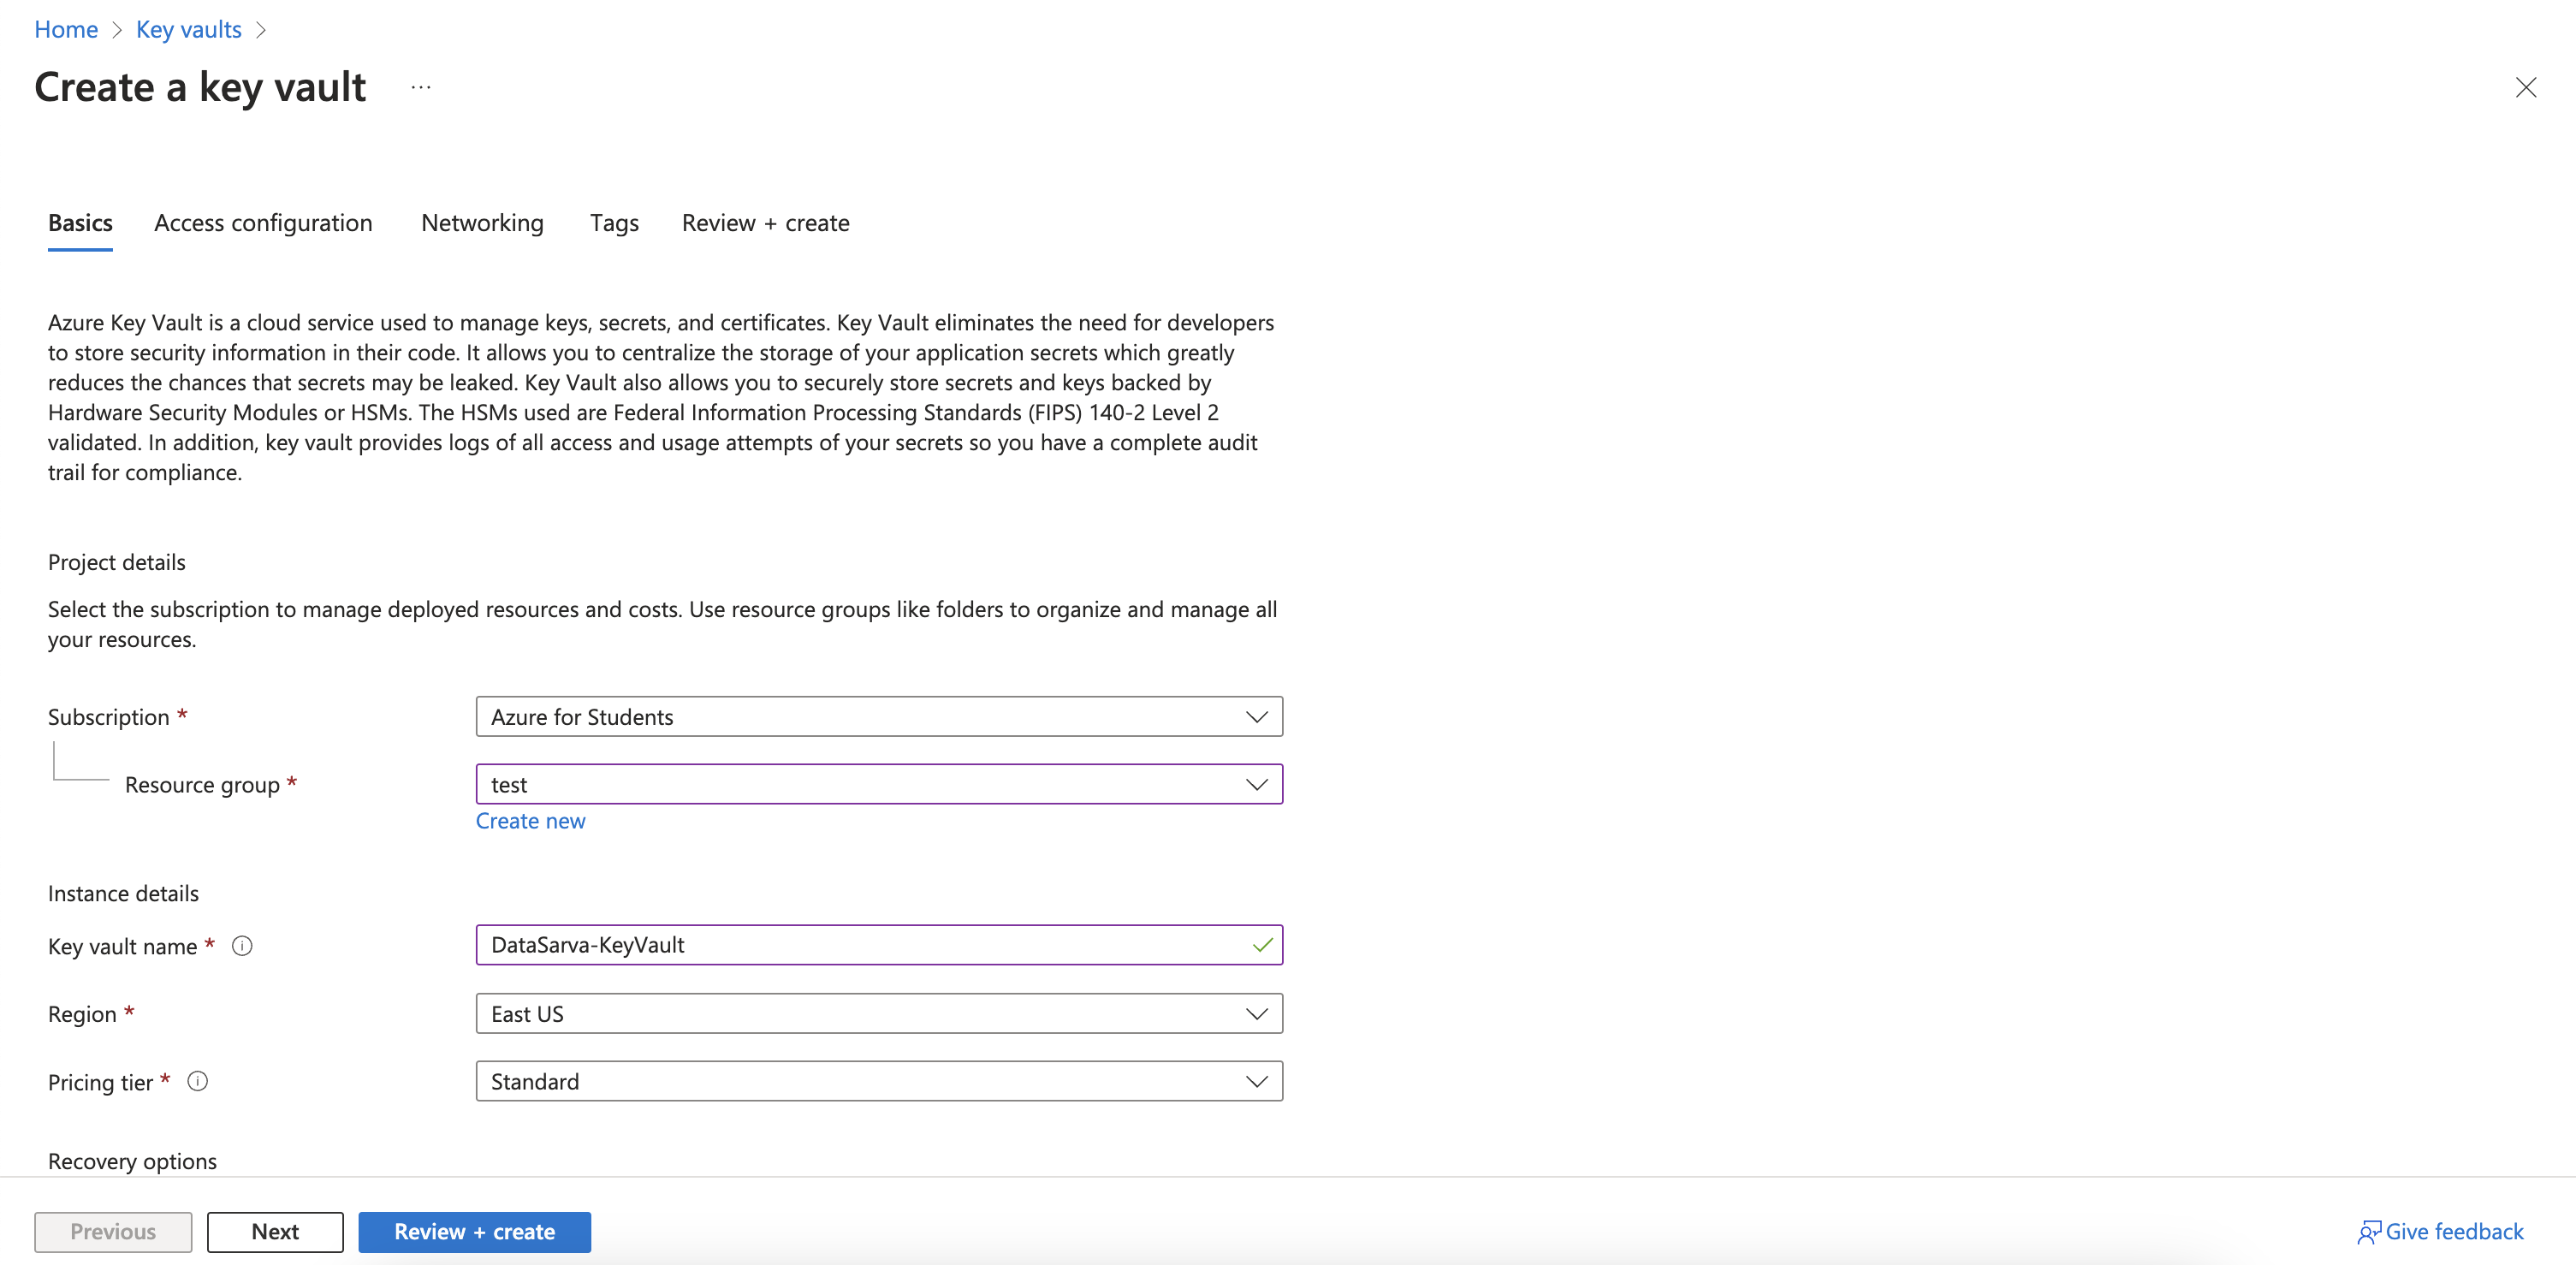The width and height of the screenshot is (2576, 1265).
Task: Click into the Key vault name field
Action: click(860, 945)
